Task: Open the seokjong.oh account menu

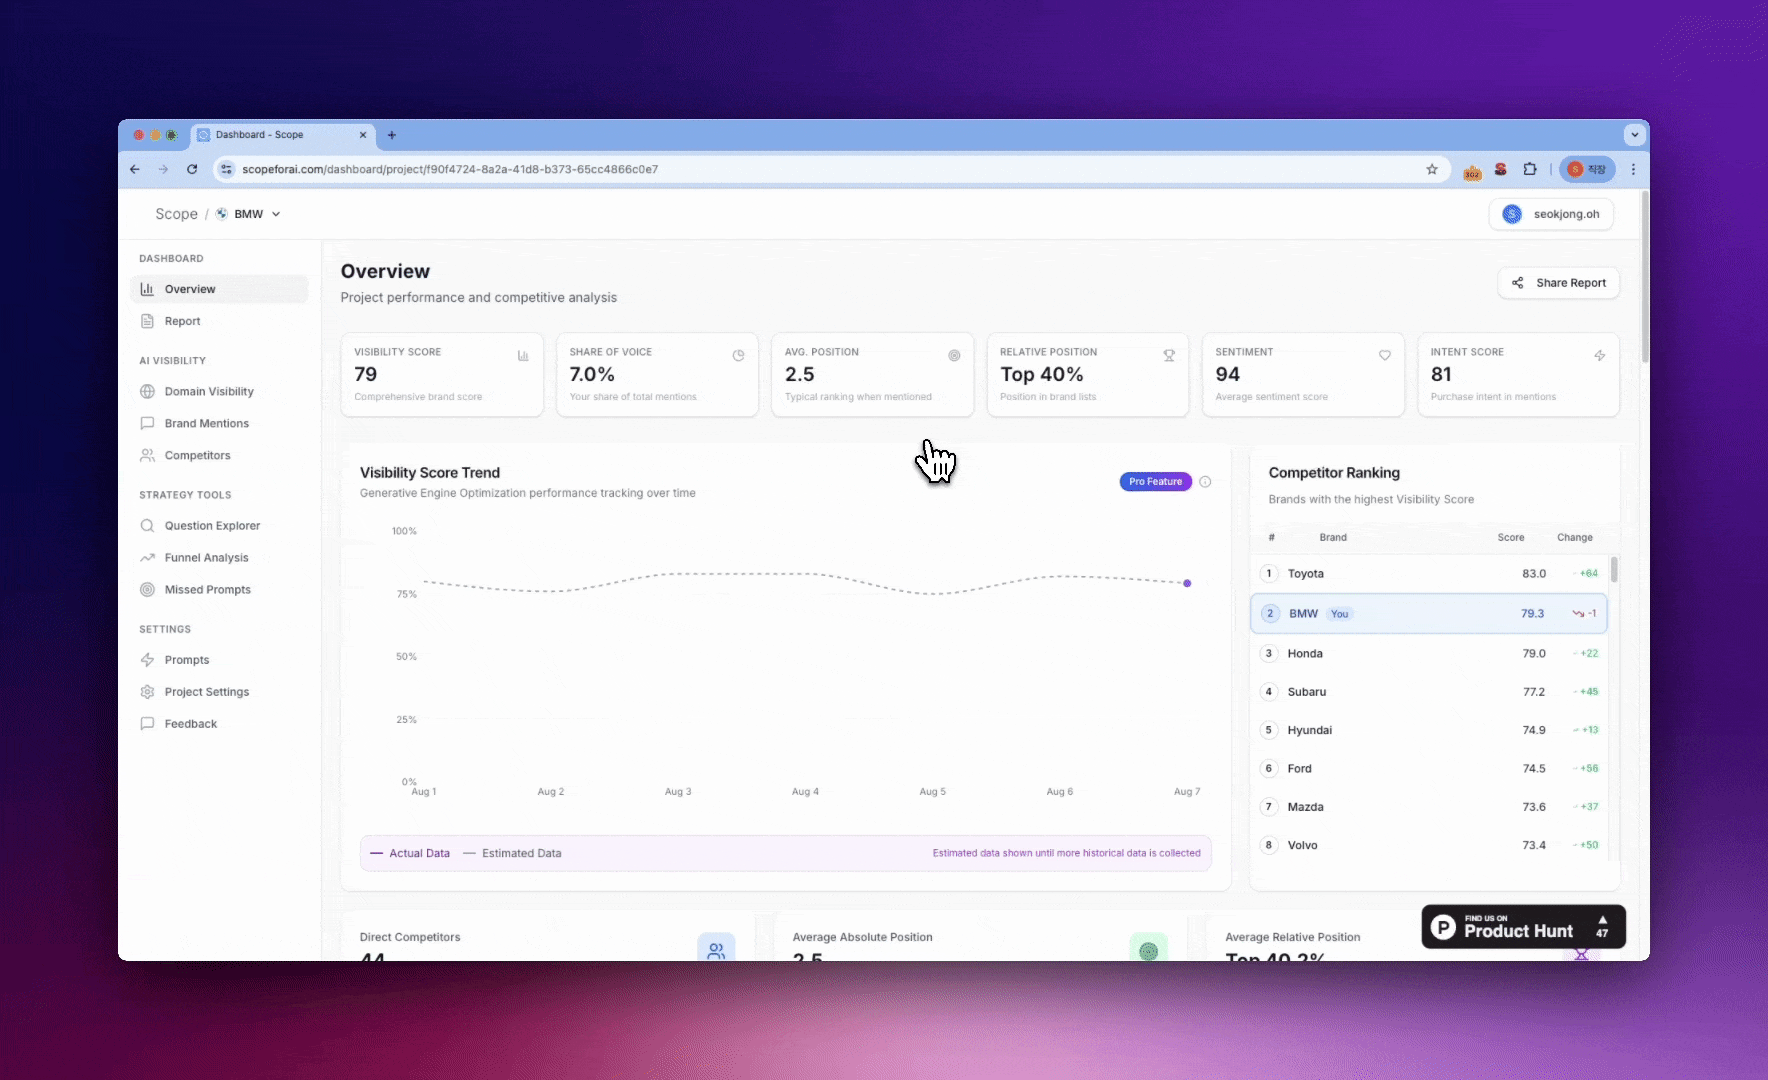Action: [1551, 213]
